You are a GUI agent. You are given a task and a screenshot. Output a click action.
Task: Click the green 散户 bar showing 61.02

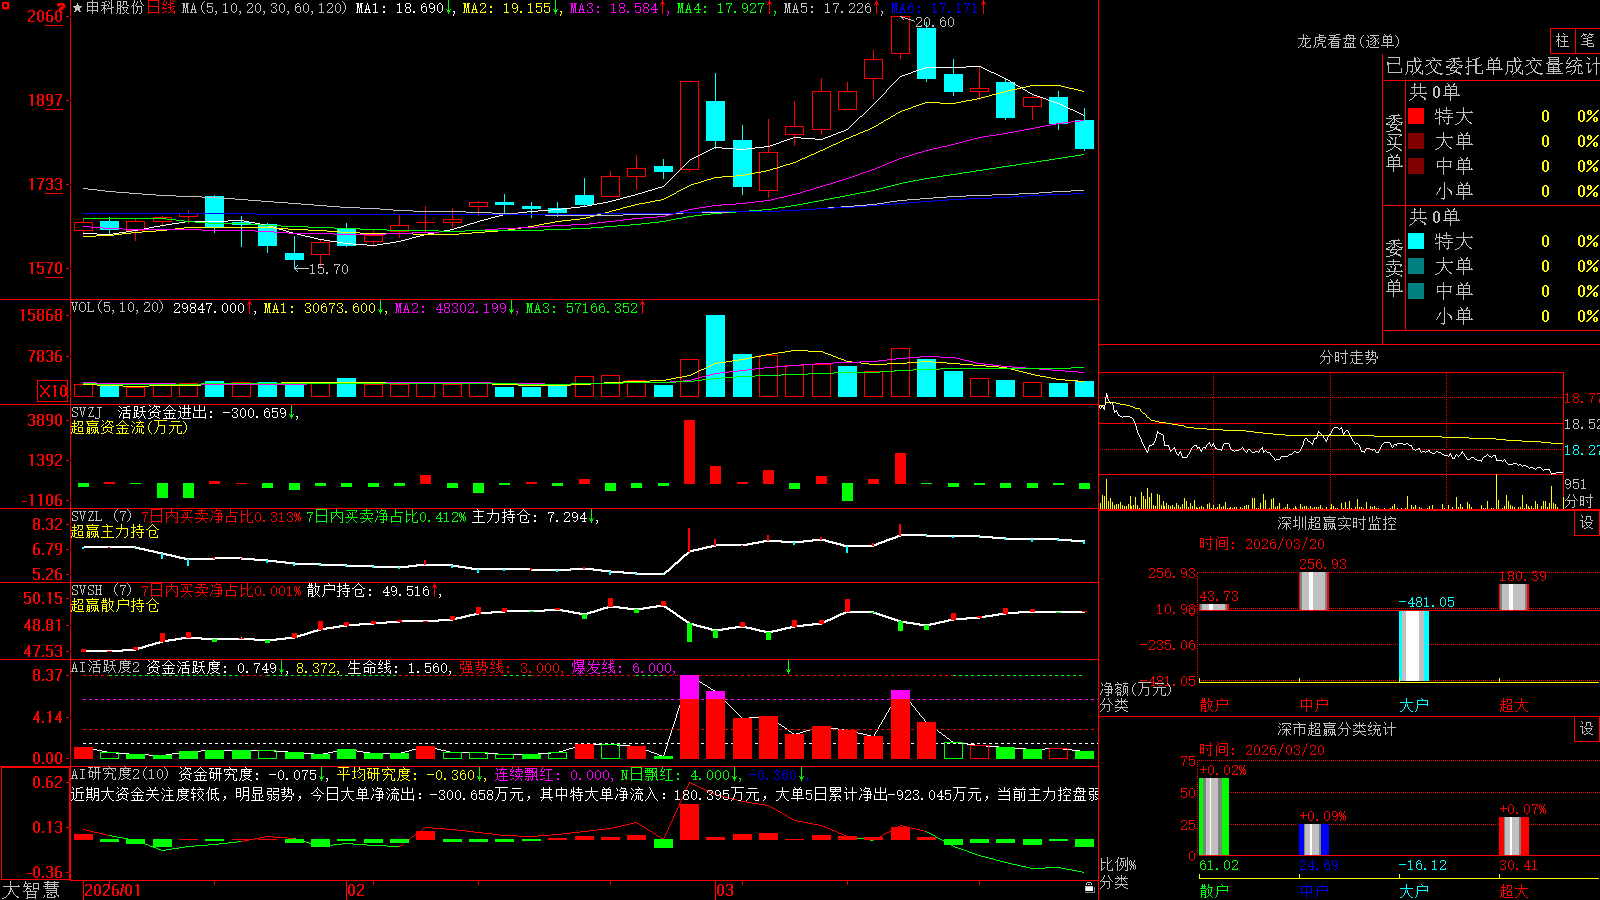coord(1214,816)
